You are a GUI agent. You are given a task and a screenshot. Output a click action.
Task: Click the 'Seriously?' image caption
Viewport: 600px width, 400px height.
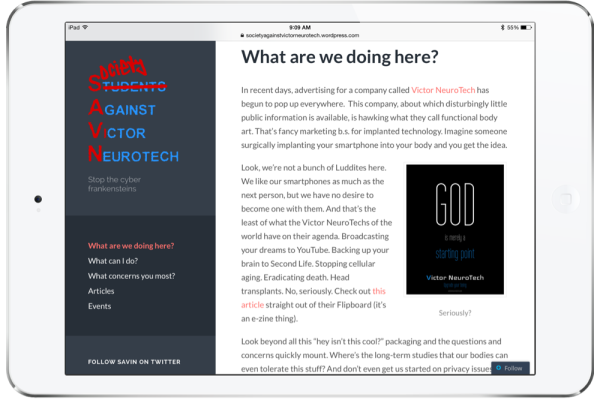tap(455, 313)
